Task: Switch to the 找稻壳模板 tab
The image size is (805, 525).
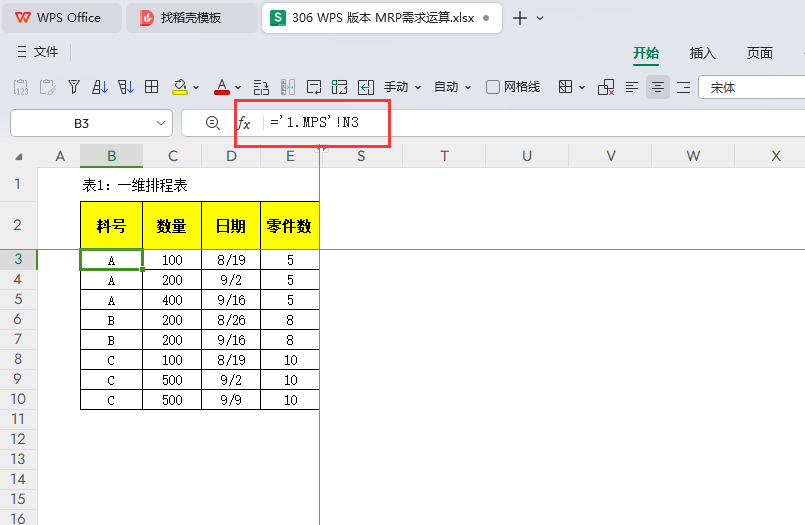Action: pos(191,18)
